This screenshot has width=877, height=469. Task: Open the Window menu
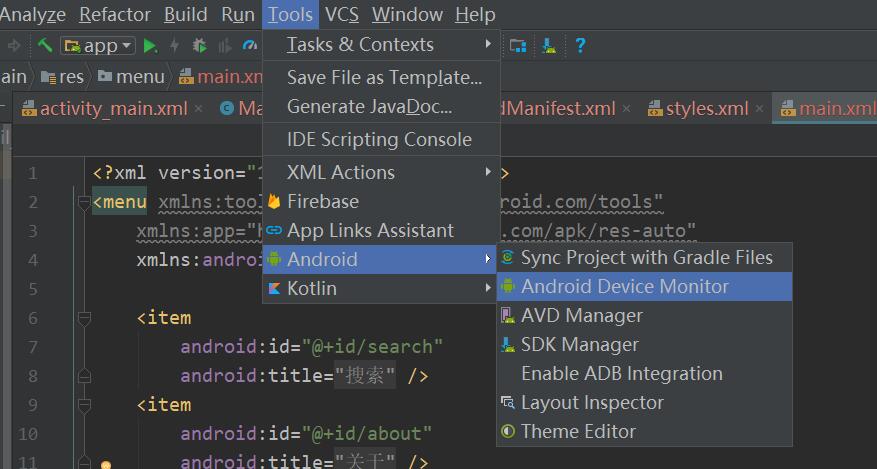(407, 15)
